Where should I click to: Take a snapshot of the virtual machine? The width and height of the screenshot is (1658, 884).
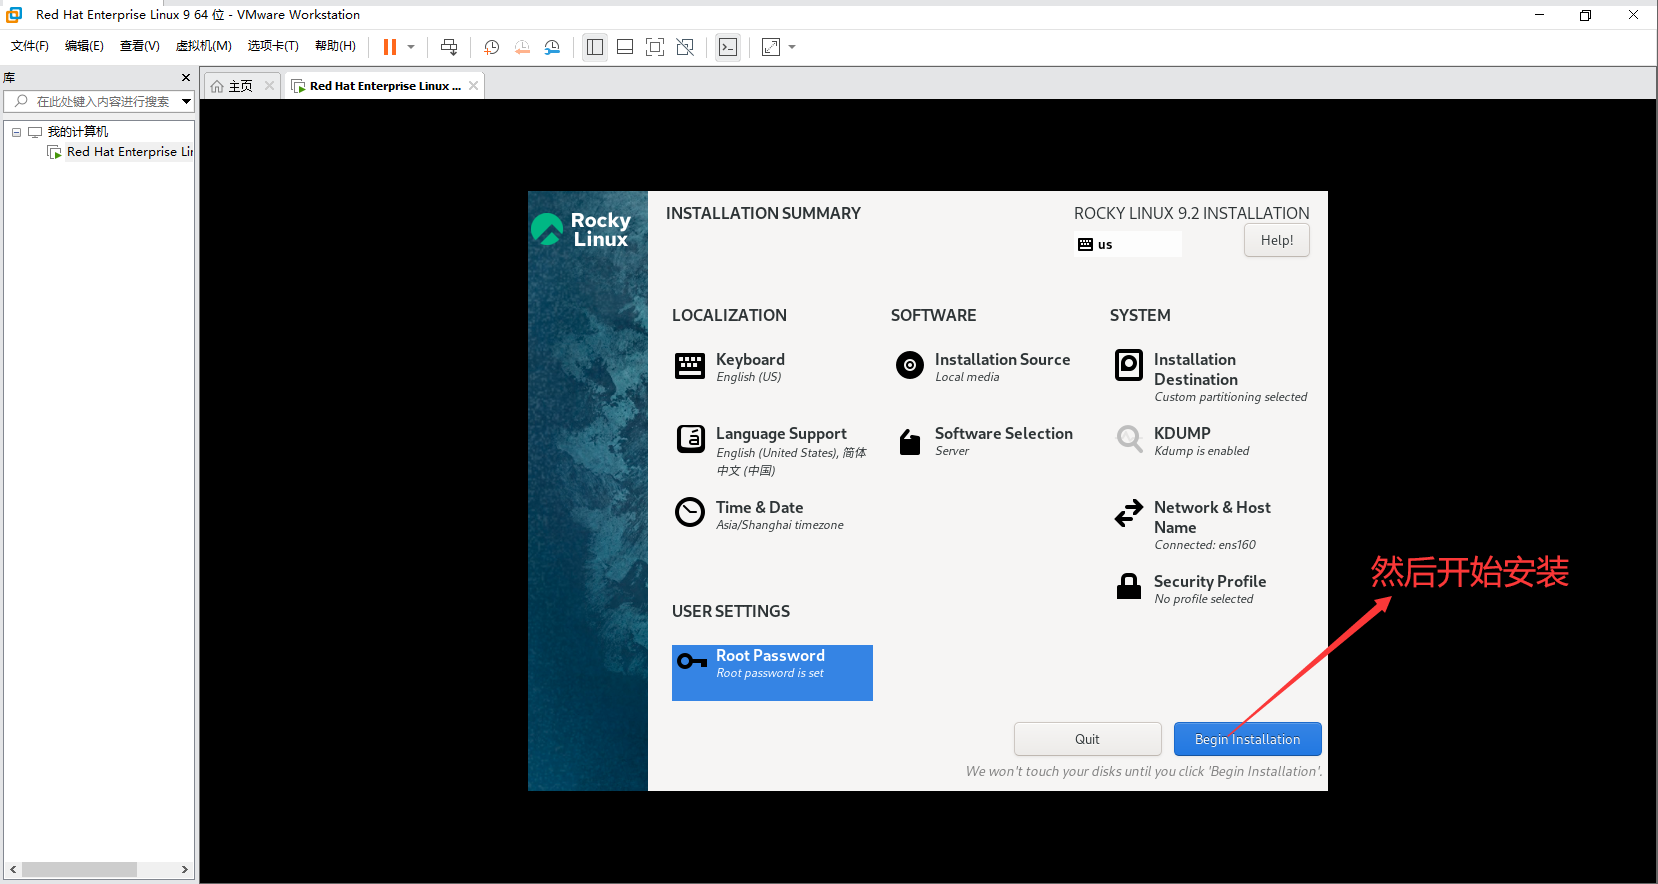pos(492,47)
